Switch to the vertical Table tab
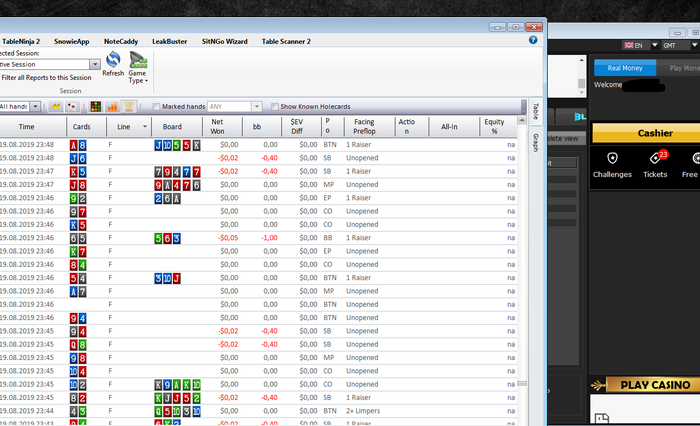 (536, 111)
